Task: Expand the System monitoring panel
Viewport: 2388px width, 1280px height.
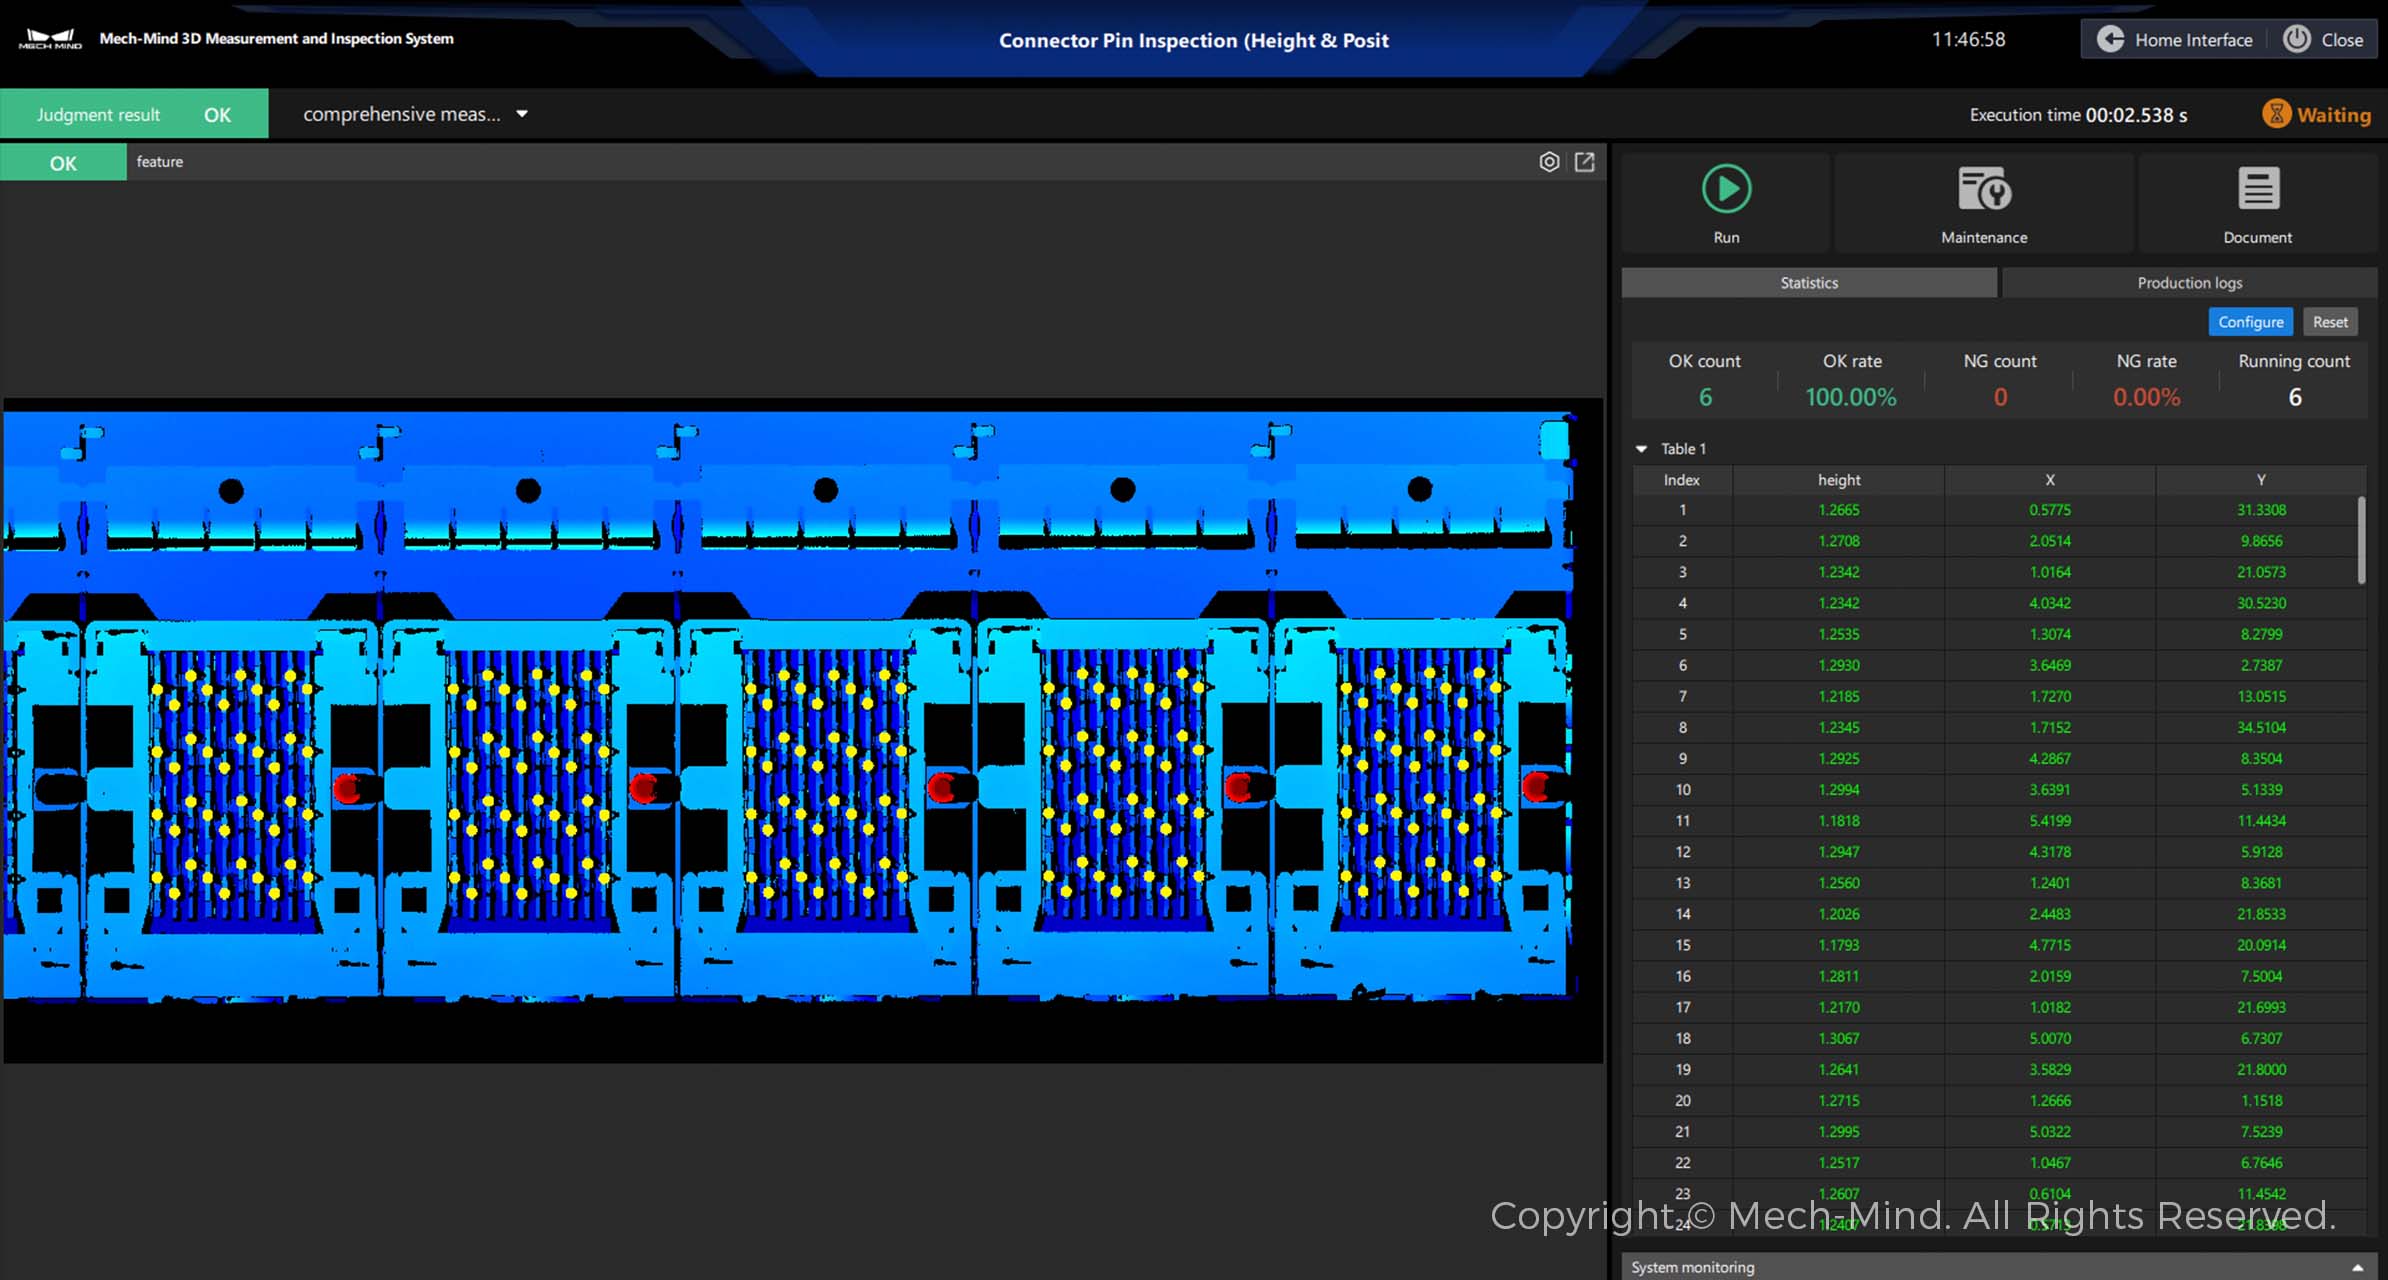Action: (2357, 1267)
